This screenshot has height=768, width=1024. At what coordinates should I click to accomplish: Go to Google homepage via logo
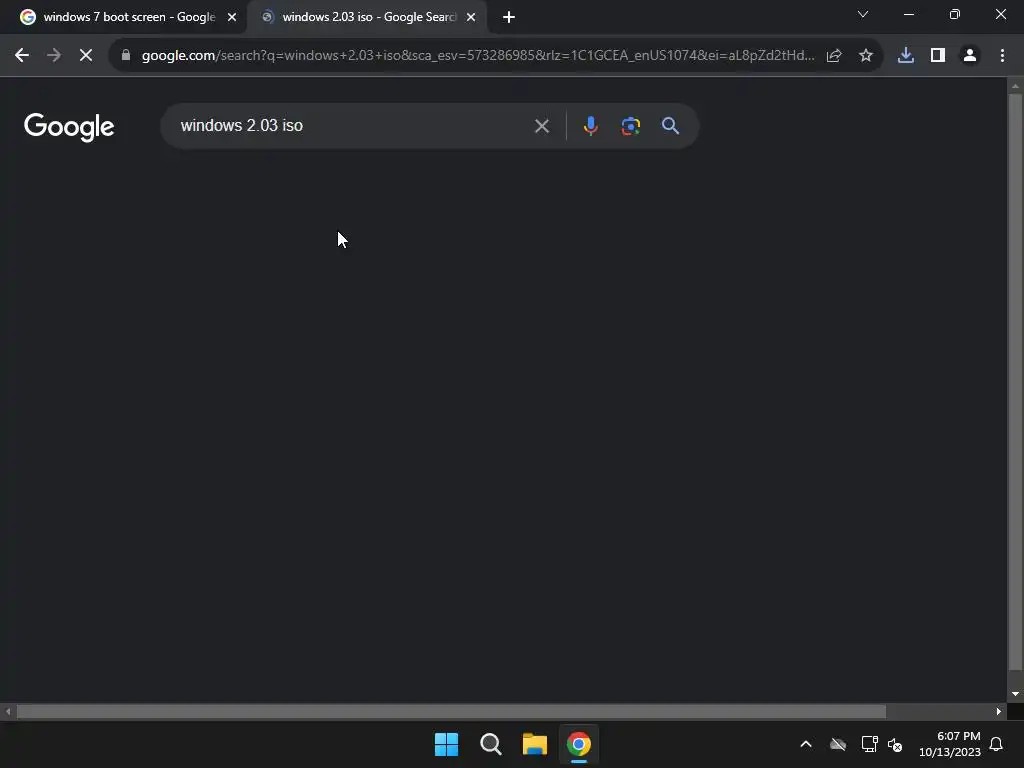[x=69, y=127]
